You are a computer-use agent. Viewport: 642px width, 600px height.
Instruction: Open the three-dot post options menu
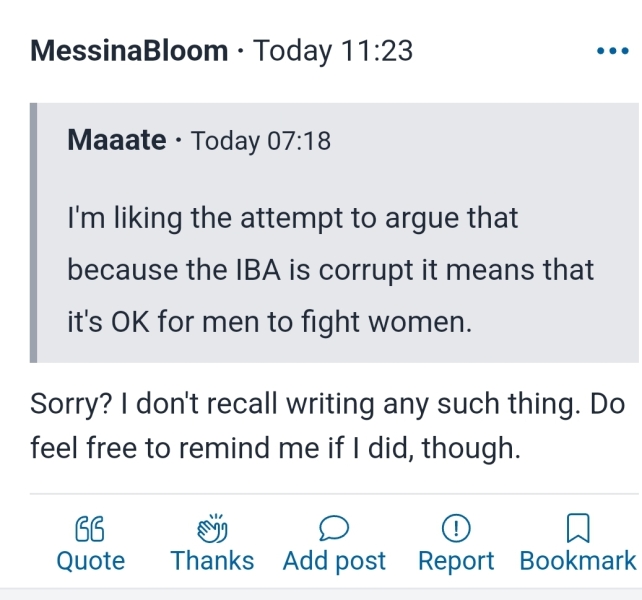point(611,51)
